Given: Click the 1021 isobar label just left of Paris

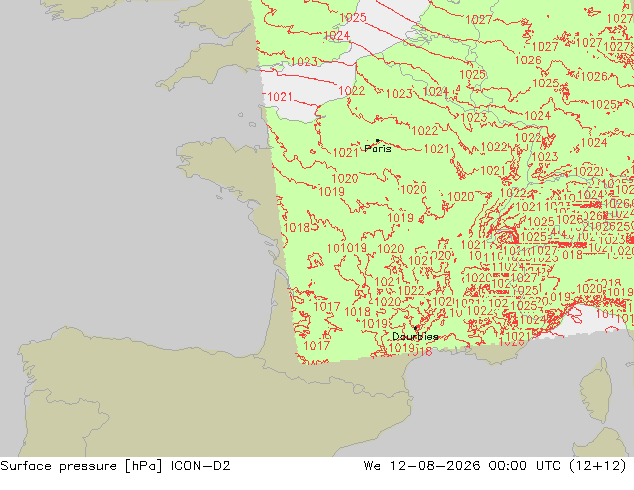Looking at the screenshot, I should [x=345, y=152].
